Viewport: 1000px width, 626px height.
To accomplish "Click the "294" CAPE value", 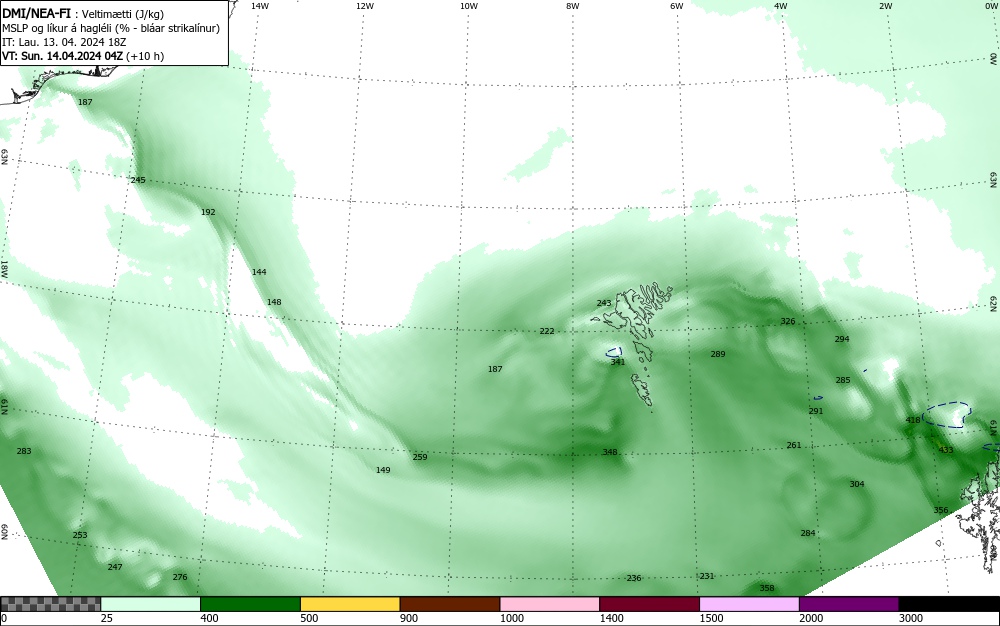I will pos(842,339).
